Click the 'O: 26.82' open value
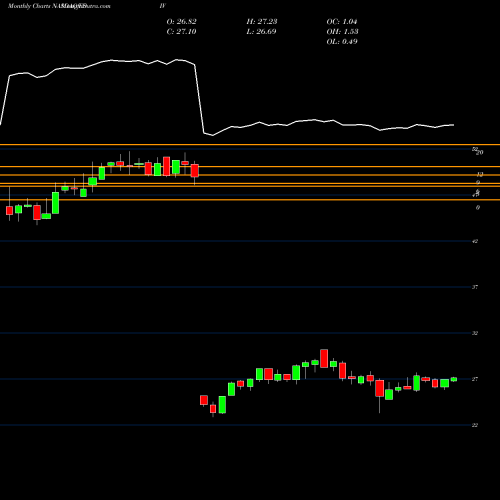 click(181, 22)
